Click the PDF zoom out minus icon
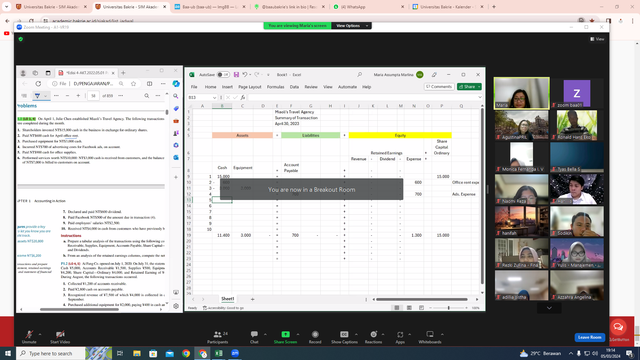Viewport: 640px width, 360px height. (67, 96)
